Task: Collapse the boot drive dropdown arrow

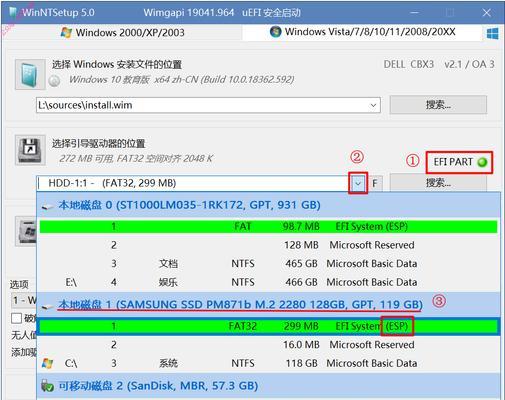Action: (x=358, y=183)
